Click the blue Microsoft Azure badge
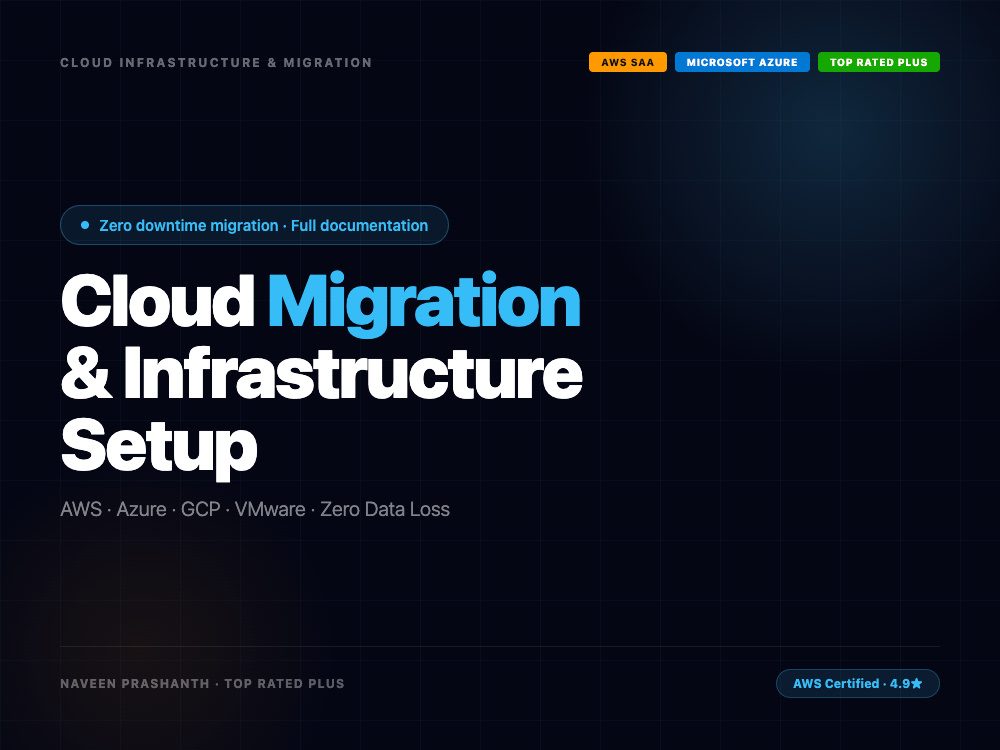Viewport: 1000px width, 750px height. (742, 62)
